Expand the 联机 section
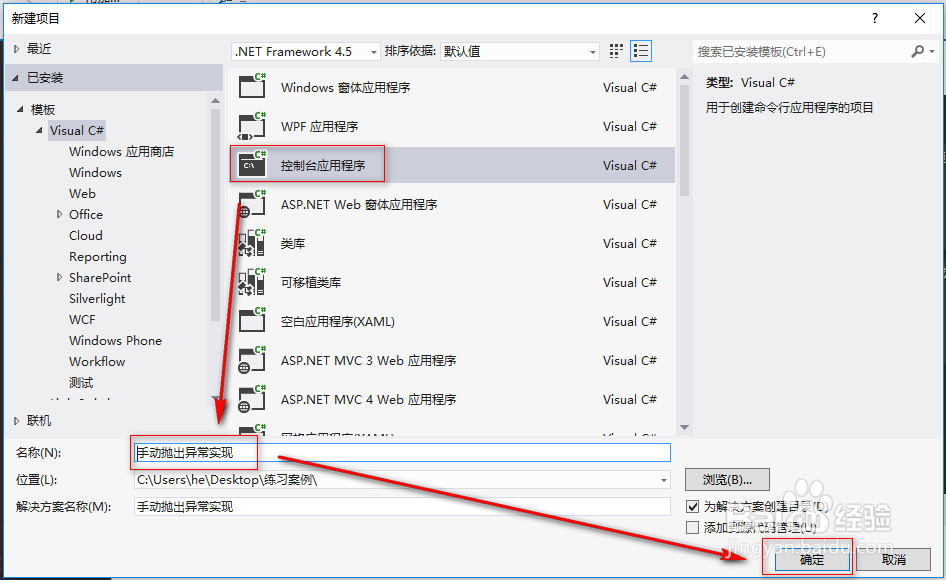Image resolution: width=946 pixels, height=580 pixels. (16, 421)
